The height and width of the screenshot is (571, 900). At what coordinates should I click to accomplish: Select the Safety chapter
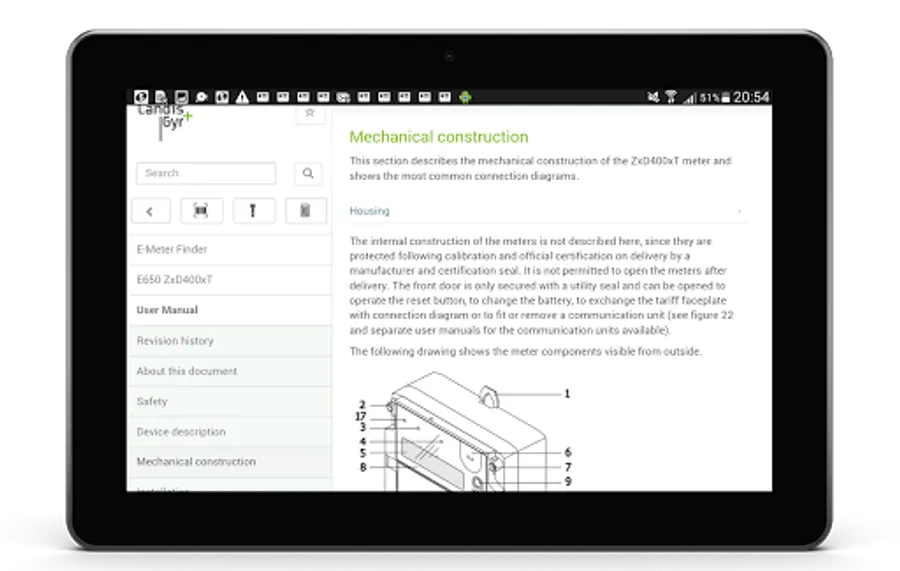coord(230,402)
